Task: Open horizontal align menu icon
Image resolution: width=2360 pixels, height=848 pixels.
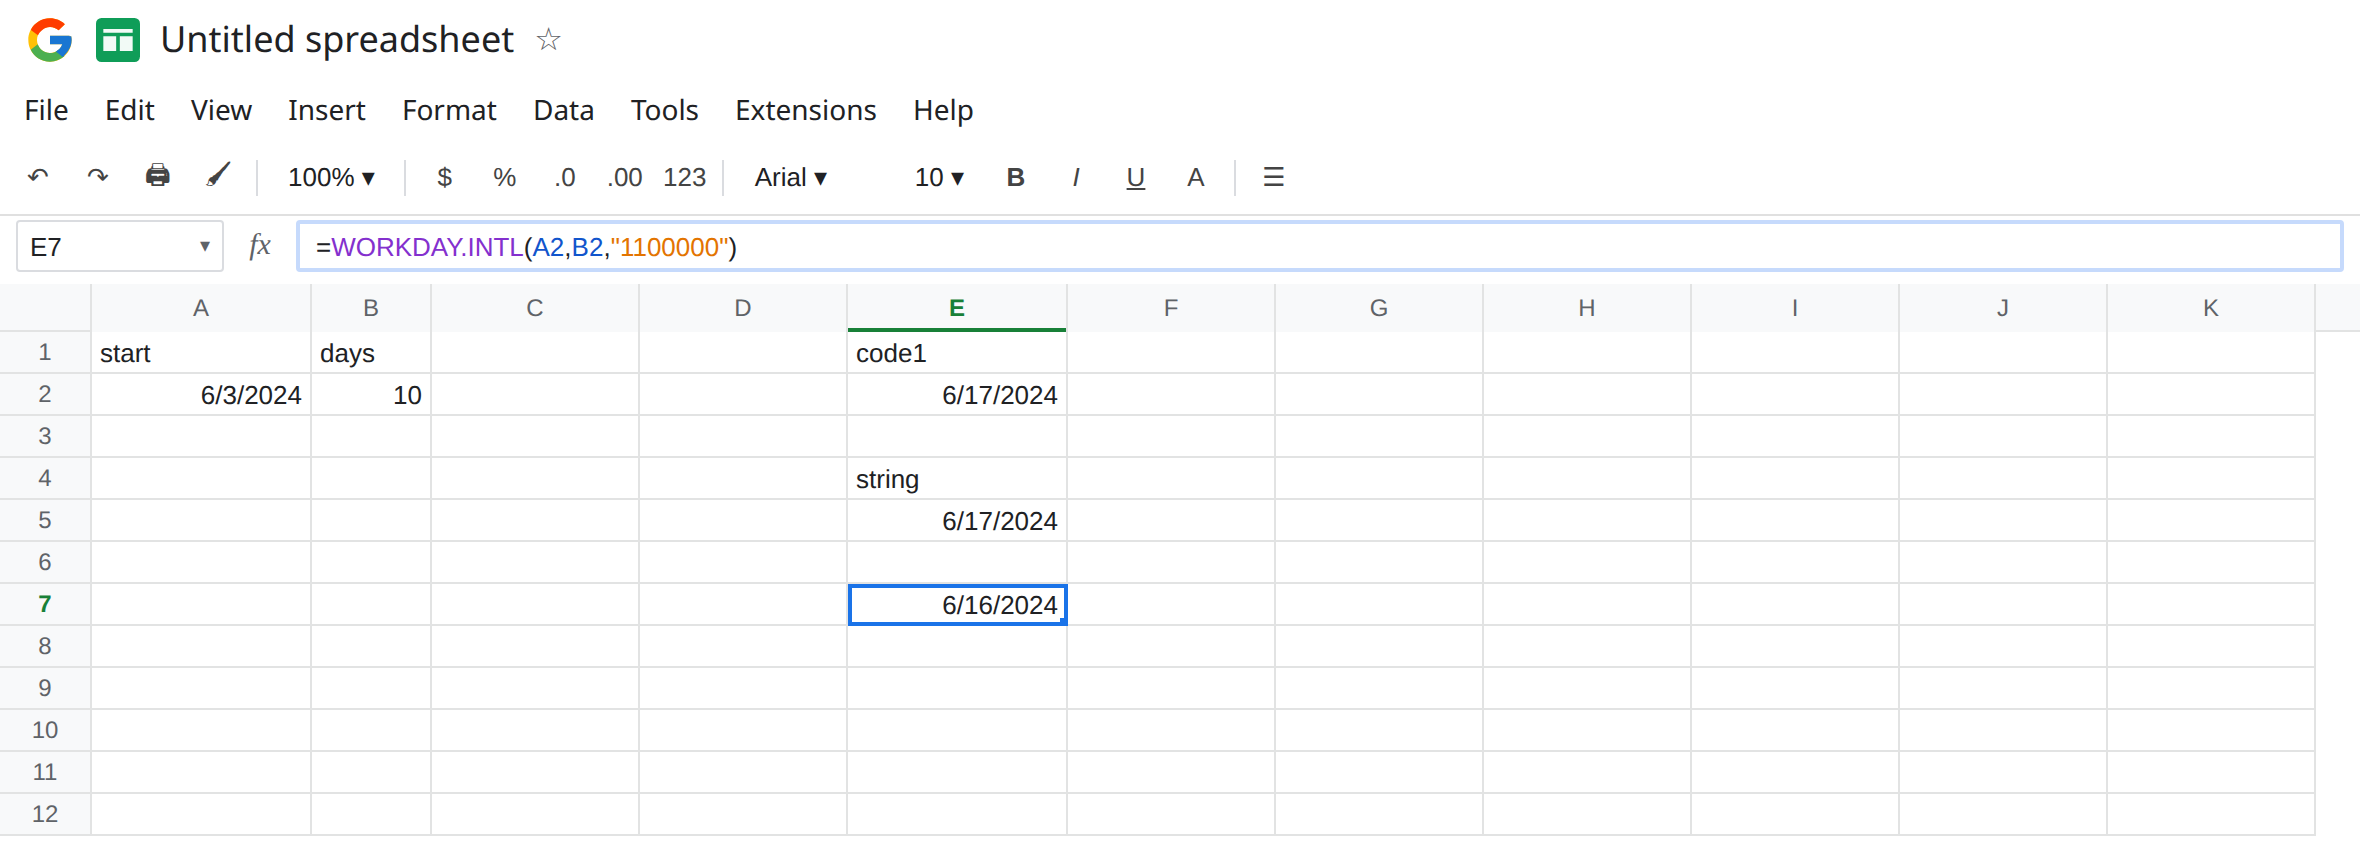Action: [1273, 177]
